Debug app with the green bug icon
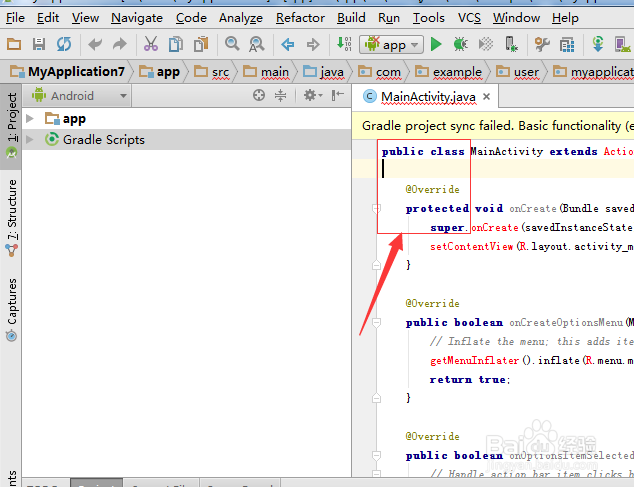The width and height of the screenshot is (634, 487). pyautogui.click(x=460, y=44)
